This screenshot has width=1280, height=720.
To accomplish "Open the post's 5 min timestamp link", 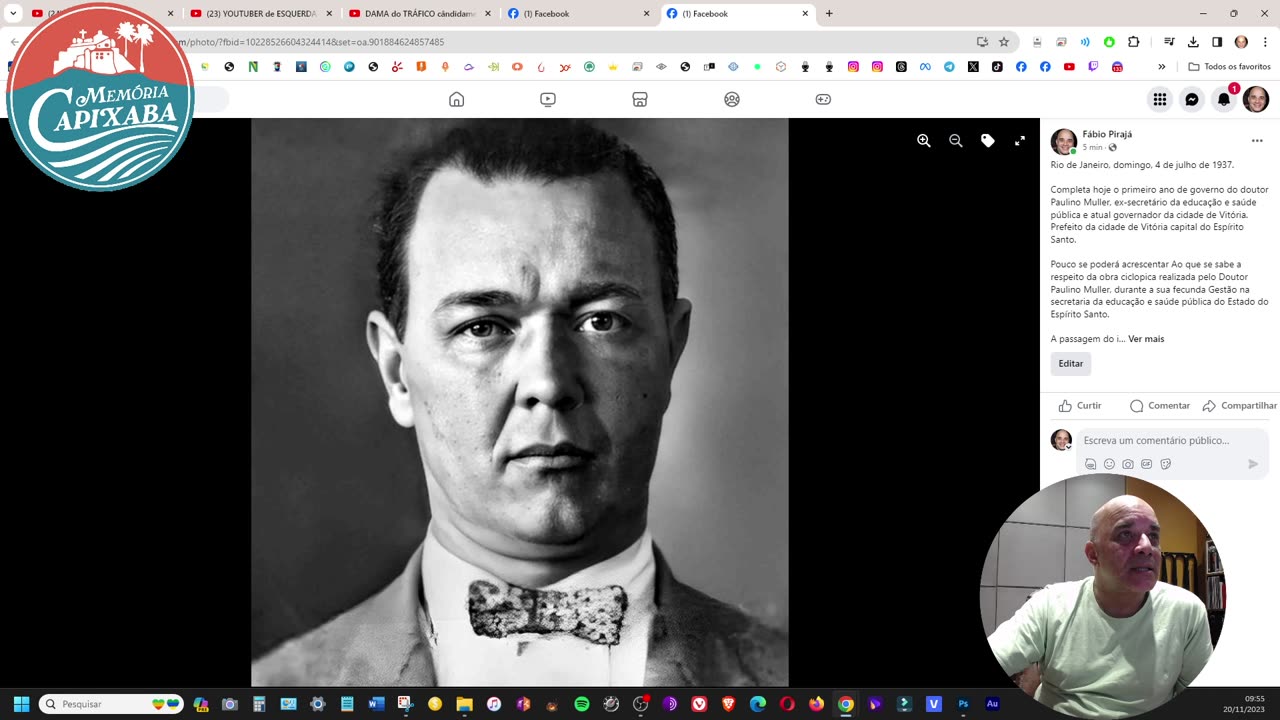I will tap(1092, 147).
